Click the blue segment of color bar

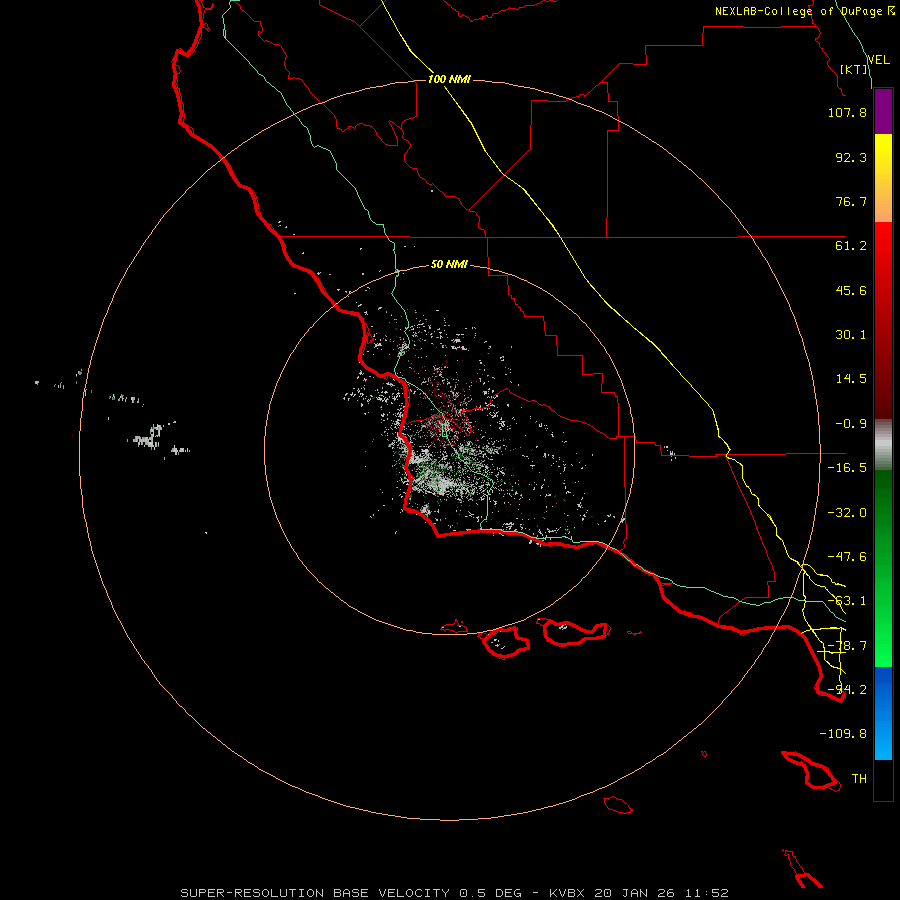click(883, 713)
